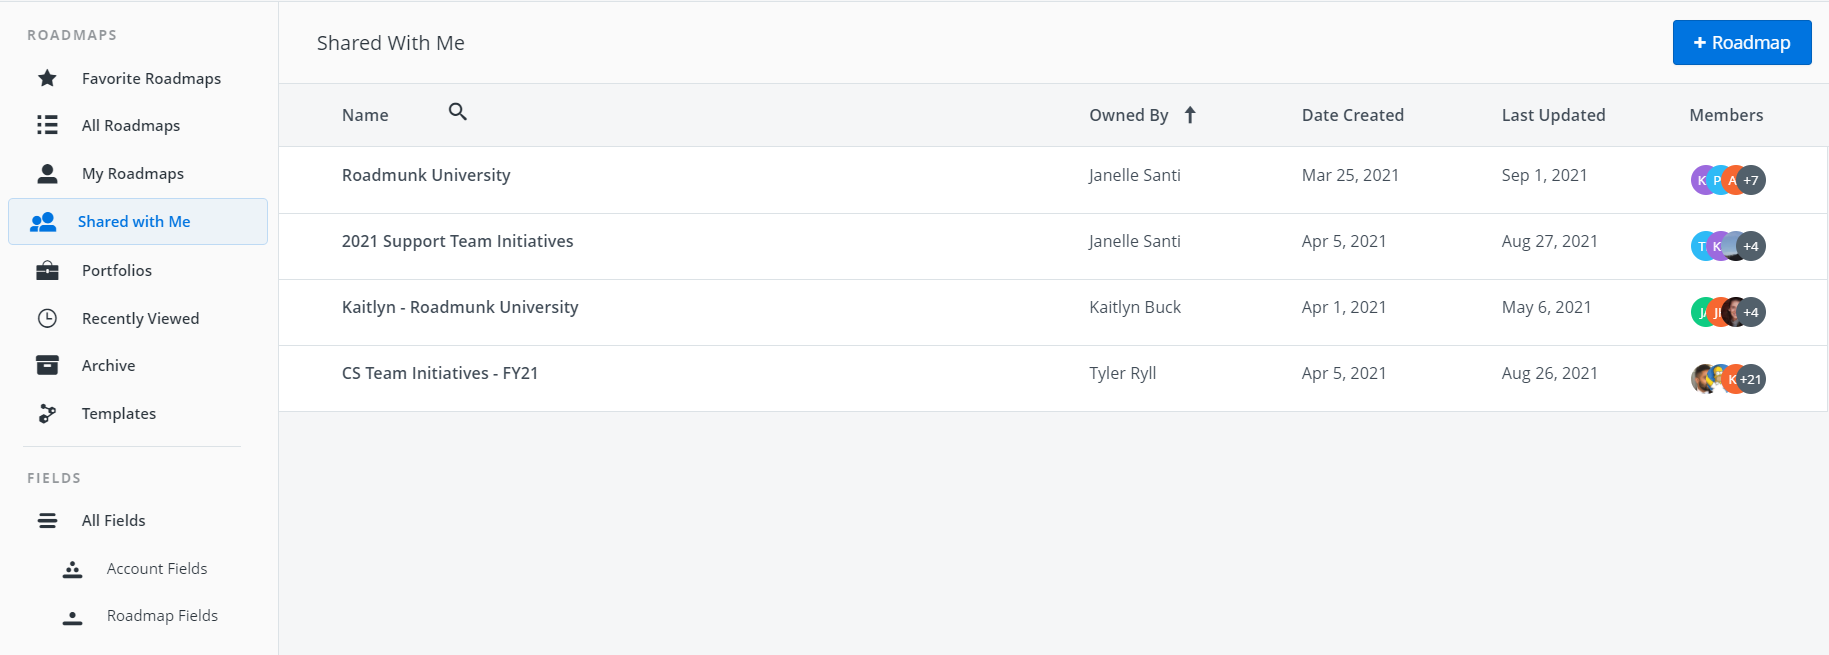This screenshot has width=1829, height=655.
Task: Click the star icon for Favorite Roadmaps
Action: [x=47, y=78]
